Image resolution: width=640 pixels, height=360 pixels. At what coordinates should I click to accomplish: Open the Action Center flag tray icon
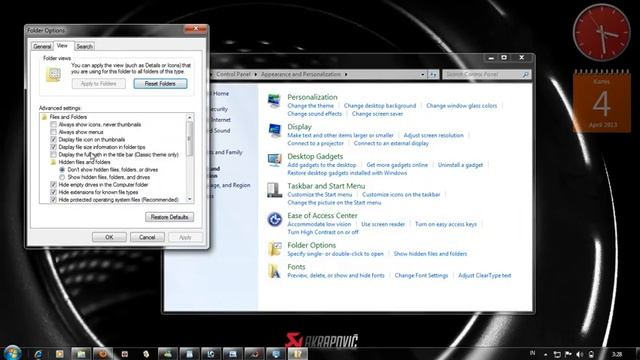(x=568, y=354)
